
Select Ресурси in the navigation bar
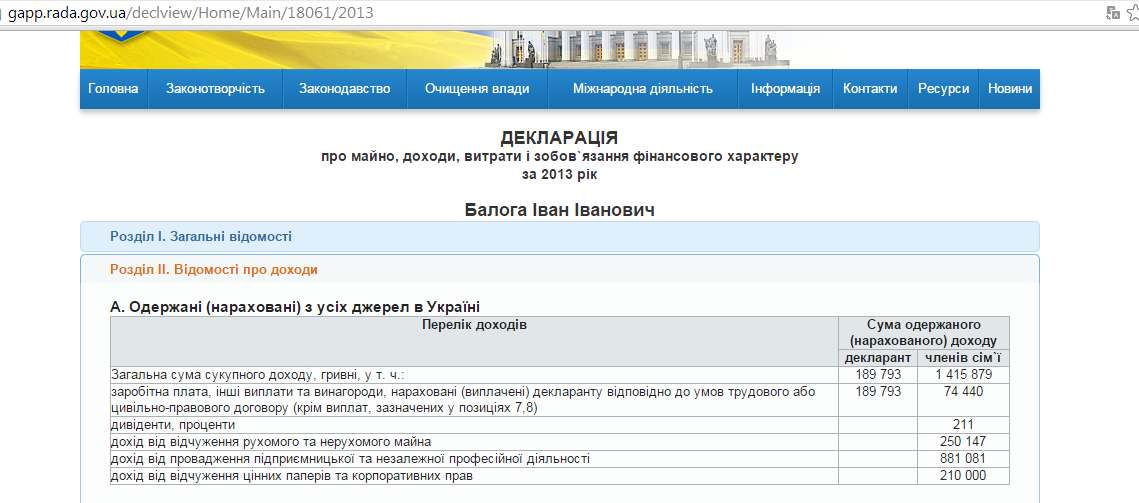click(x=943, y=88)
